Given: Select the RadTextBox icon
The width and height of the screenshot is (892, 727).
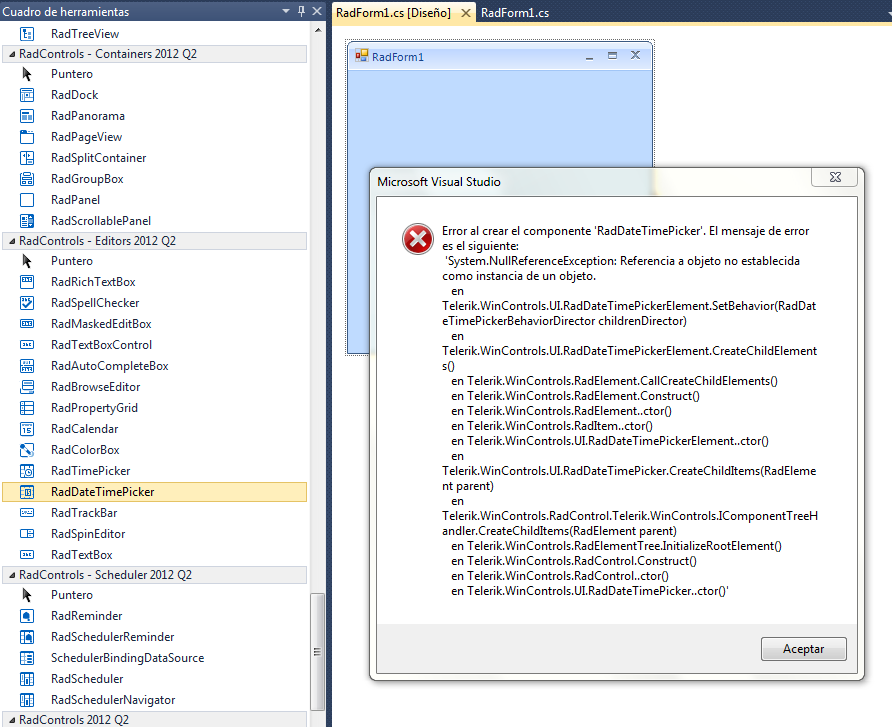Looking at the screenshot, I should click(x=27, y=555).
